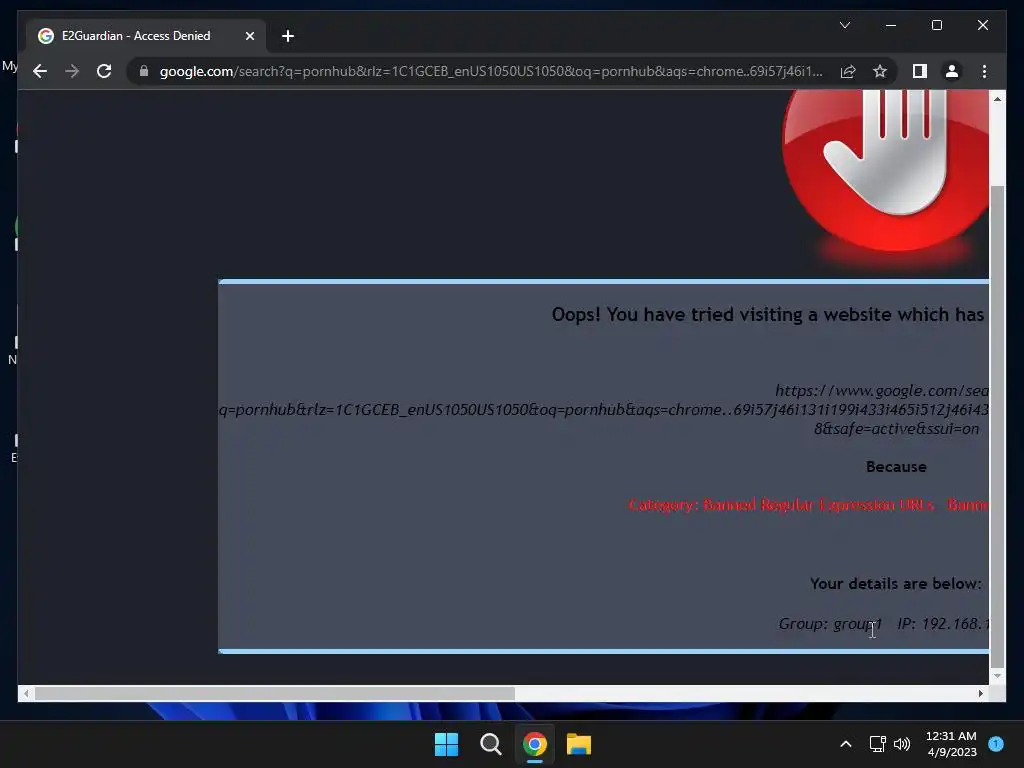Show hidden system tray icons
Image resolution: width=1024 pixels, height=768 pixels.
pos(846,744)
